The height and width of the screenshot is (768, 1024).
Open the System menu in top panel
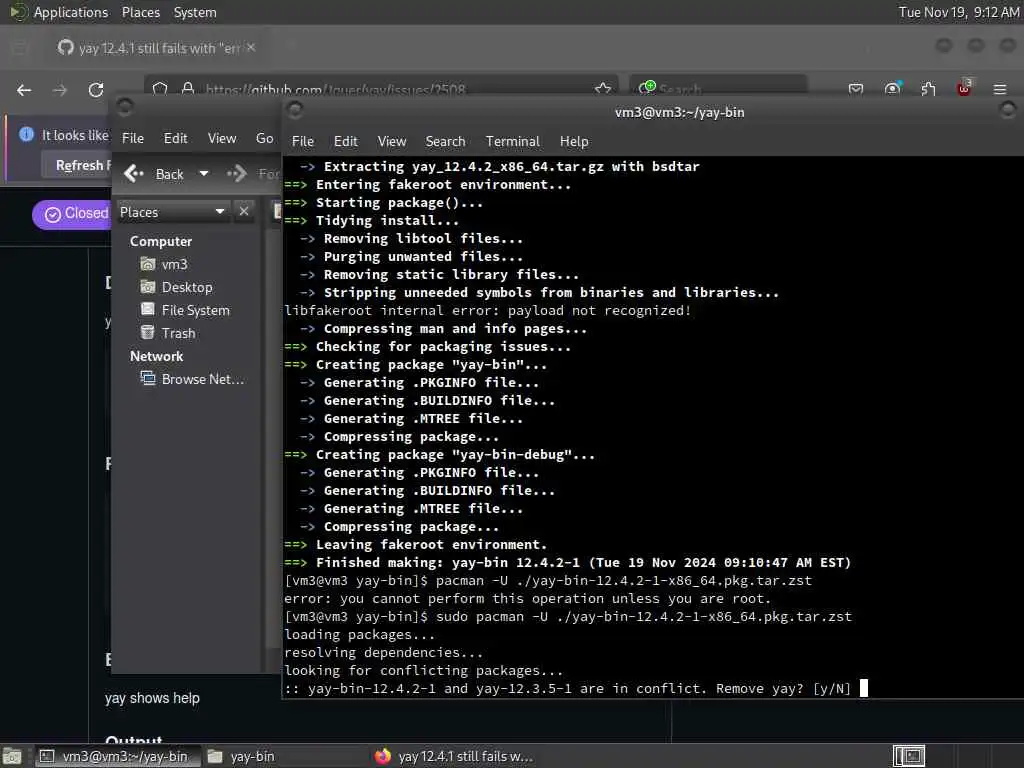195,12
